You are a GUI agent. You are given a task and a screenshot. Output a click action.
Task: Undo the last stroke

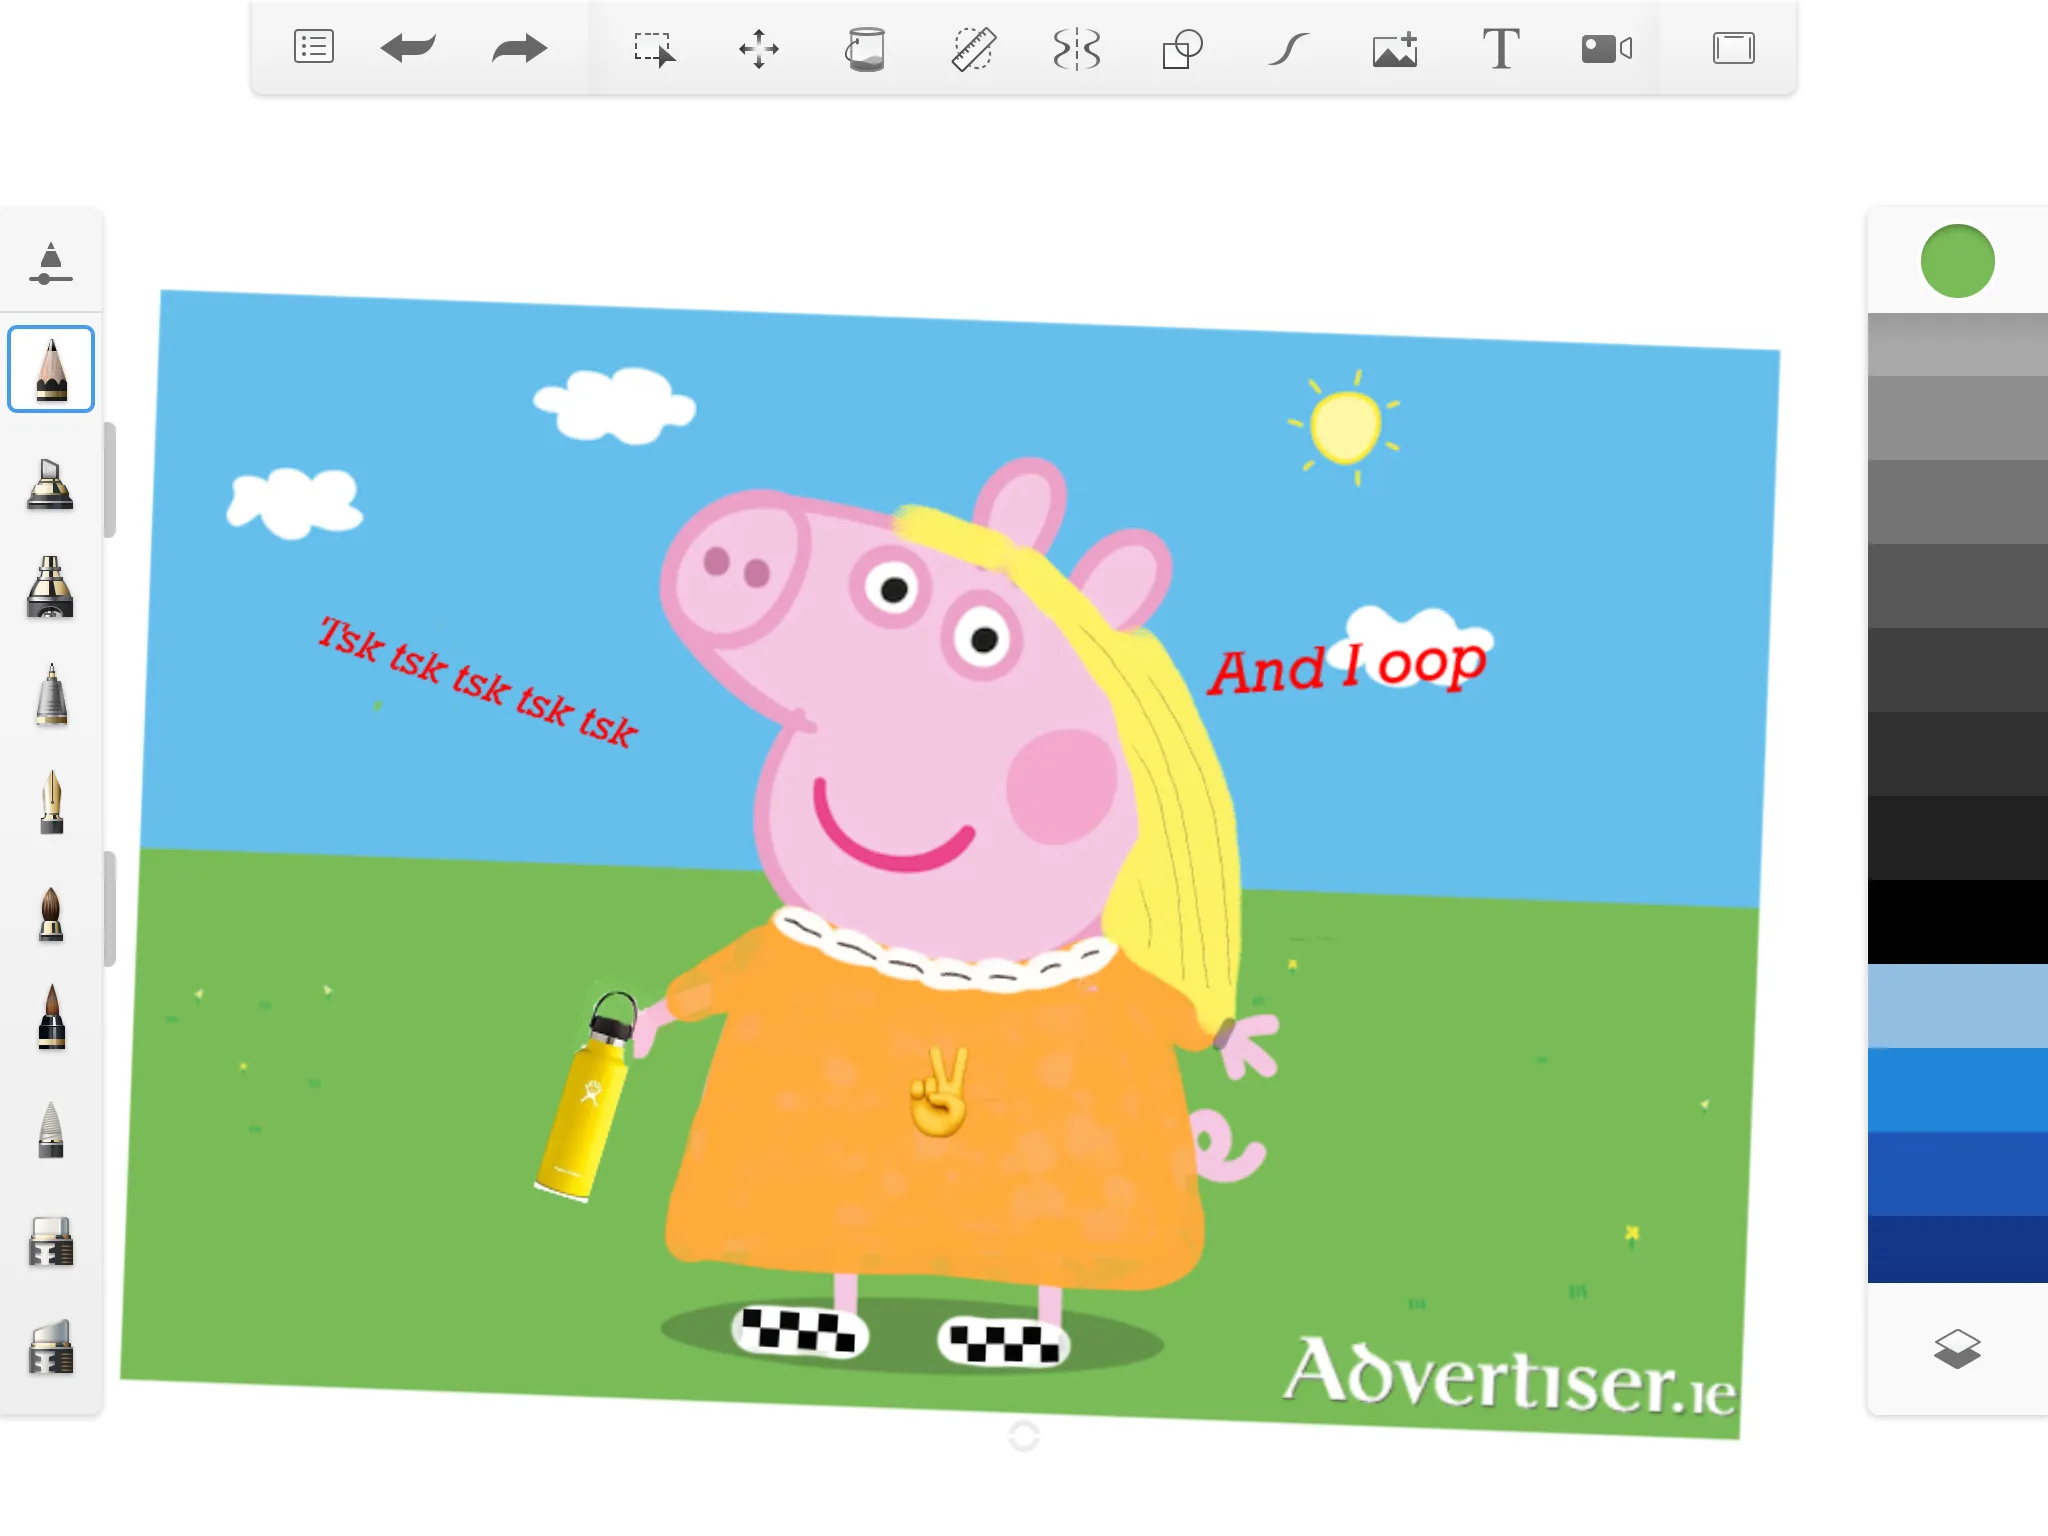click(408, 48)
